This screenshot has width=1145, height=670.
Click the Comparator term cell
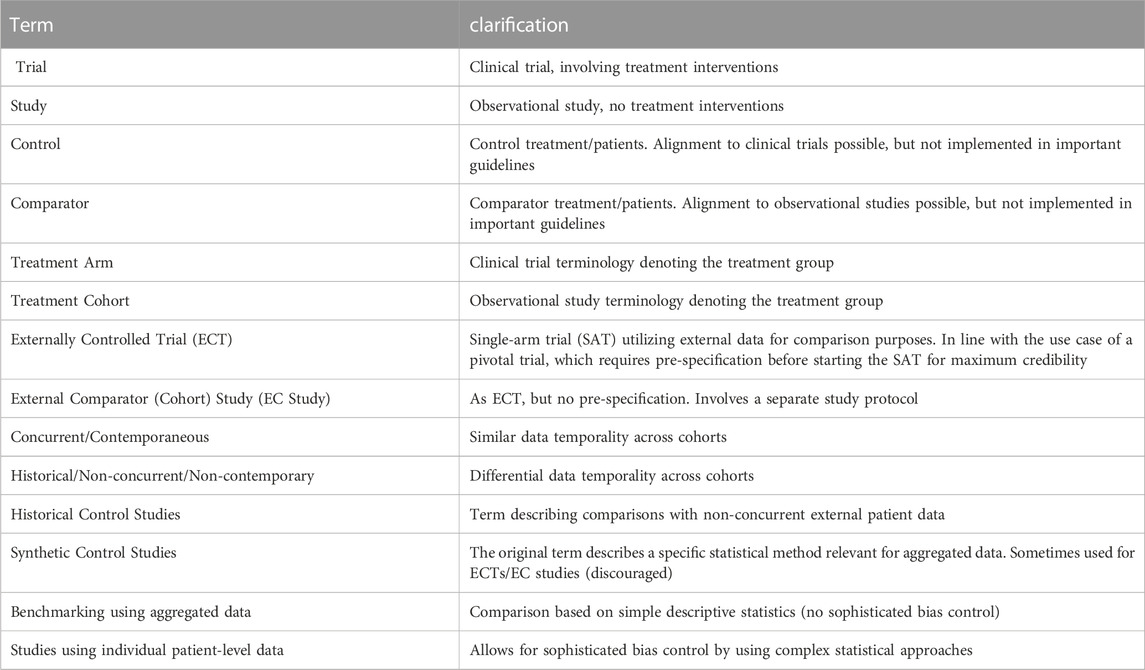[229, 214]
